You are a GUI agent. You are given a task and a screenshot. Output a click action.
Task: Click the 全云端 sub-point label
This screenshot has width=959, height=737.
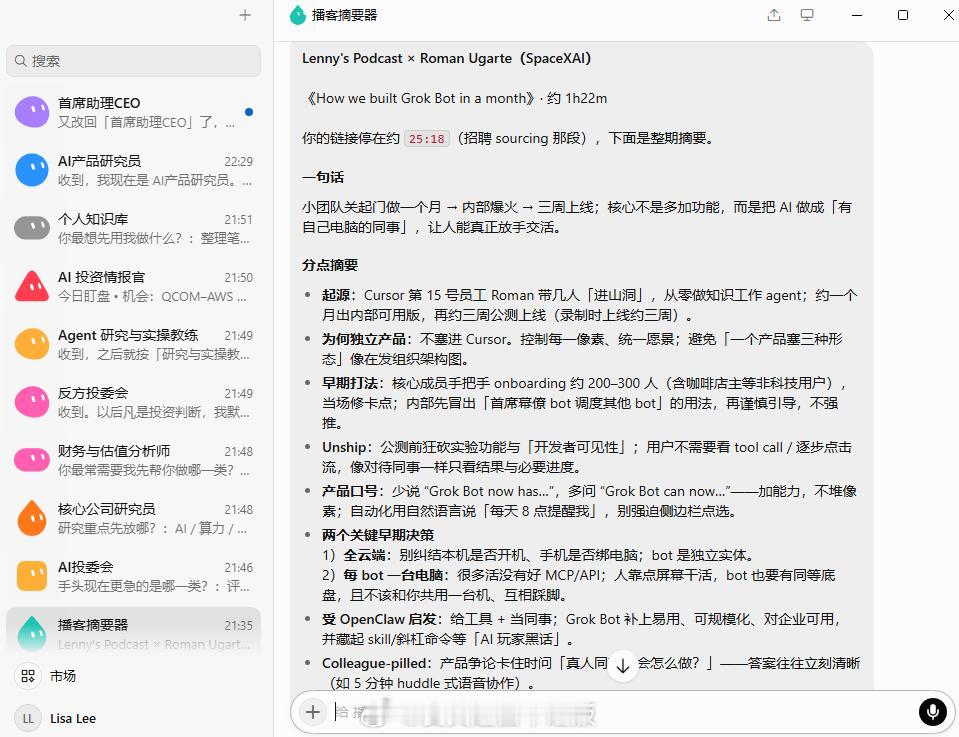coord(364,556)
